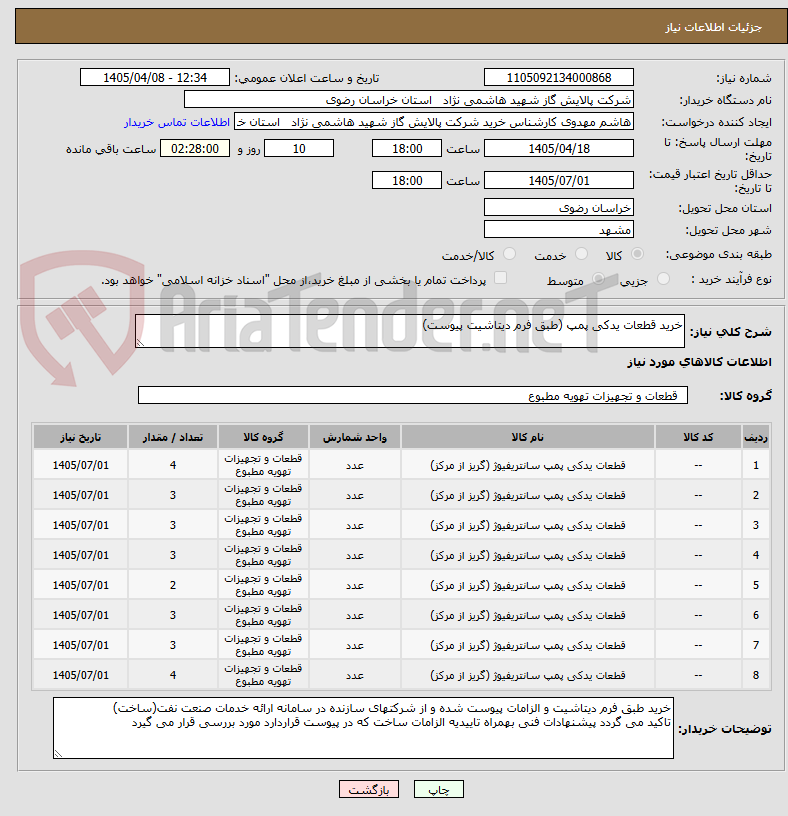Click item name in row 5

coord(527,585)
